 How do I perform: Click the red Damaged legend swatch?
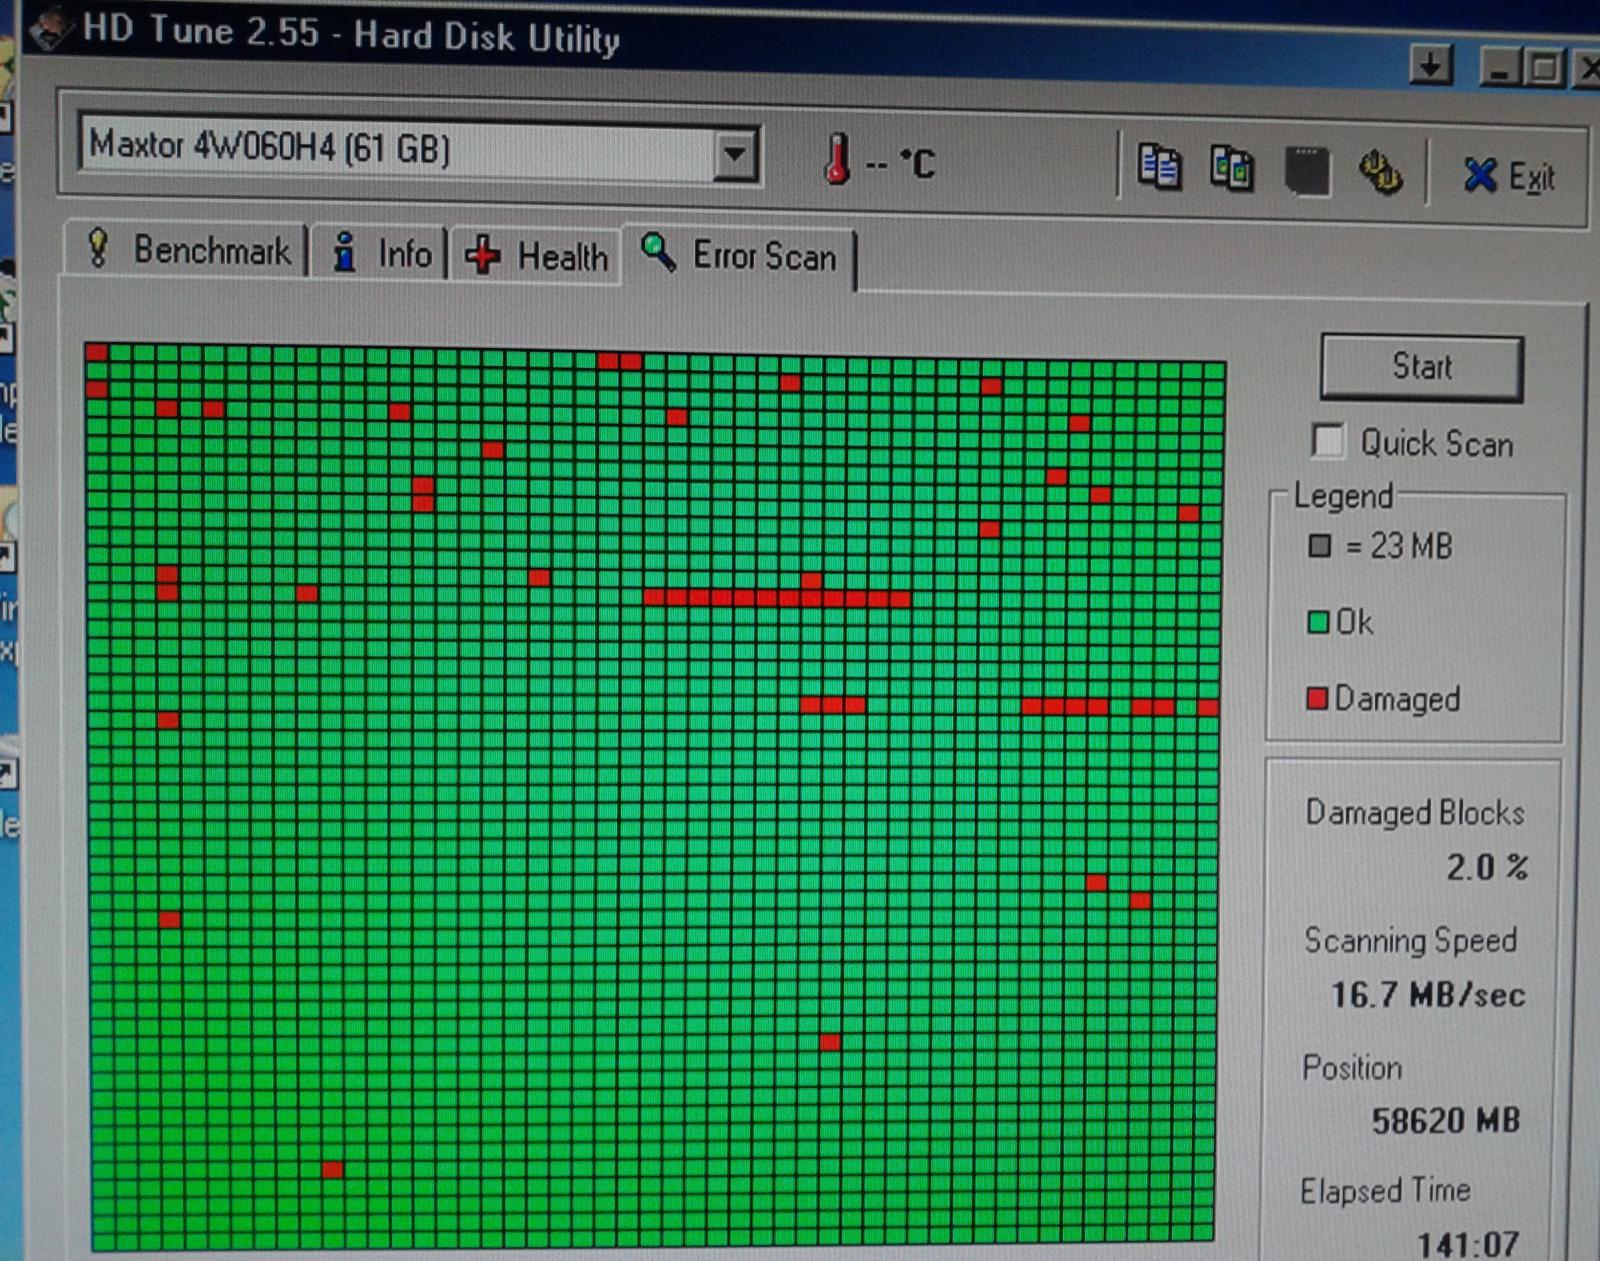click(1317, 698)
